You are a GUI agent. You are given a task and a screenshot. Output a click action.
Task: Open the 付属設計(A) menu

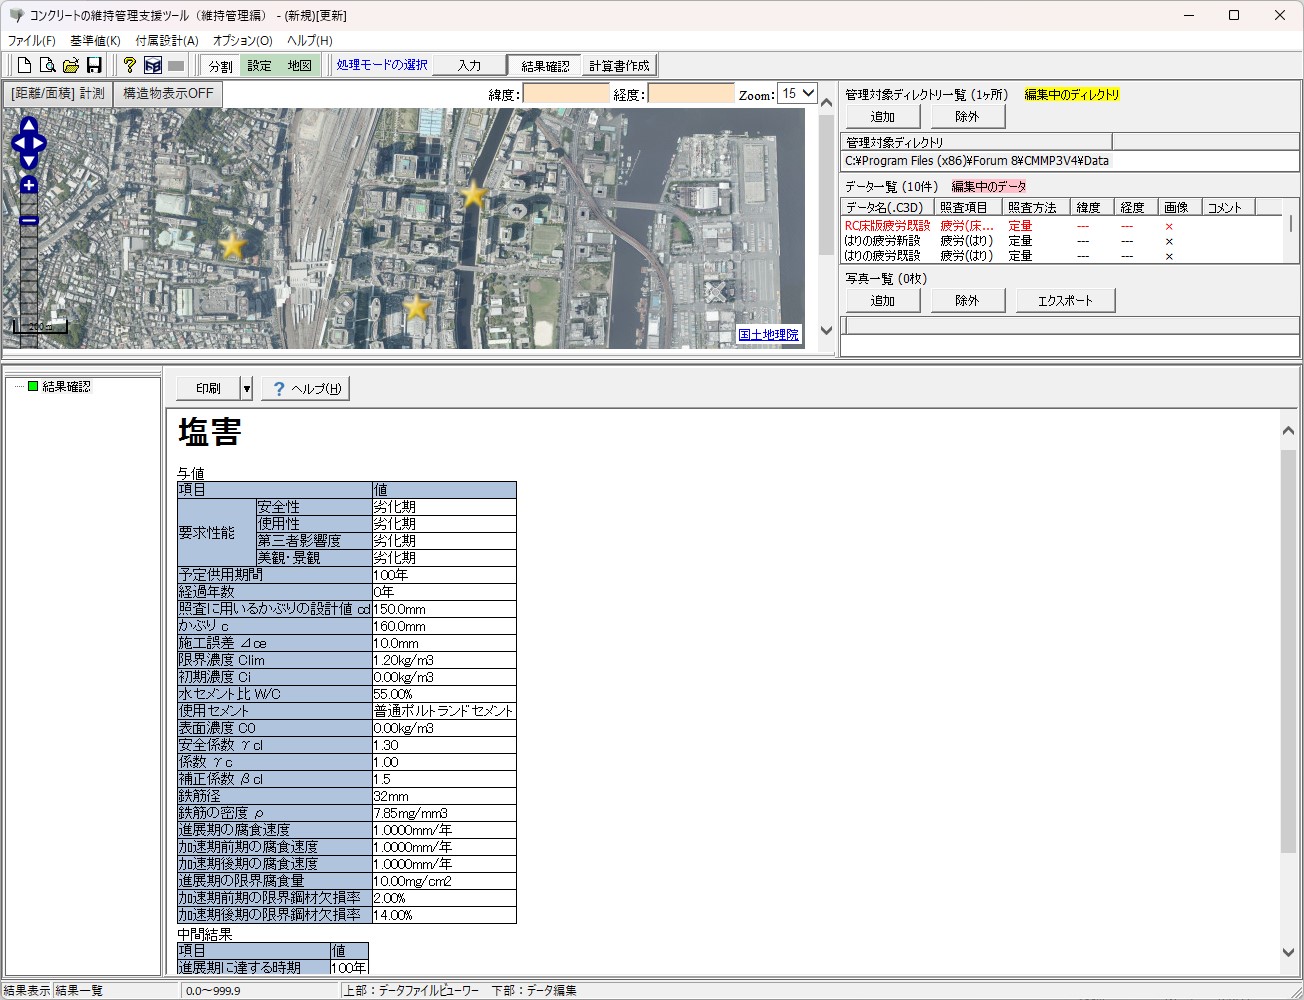click(166, 41)
